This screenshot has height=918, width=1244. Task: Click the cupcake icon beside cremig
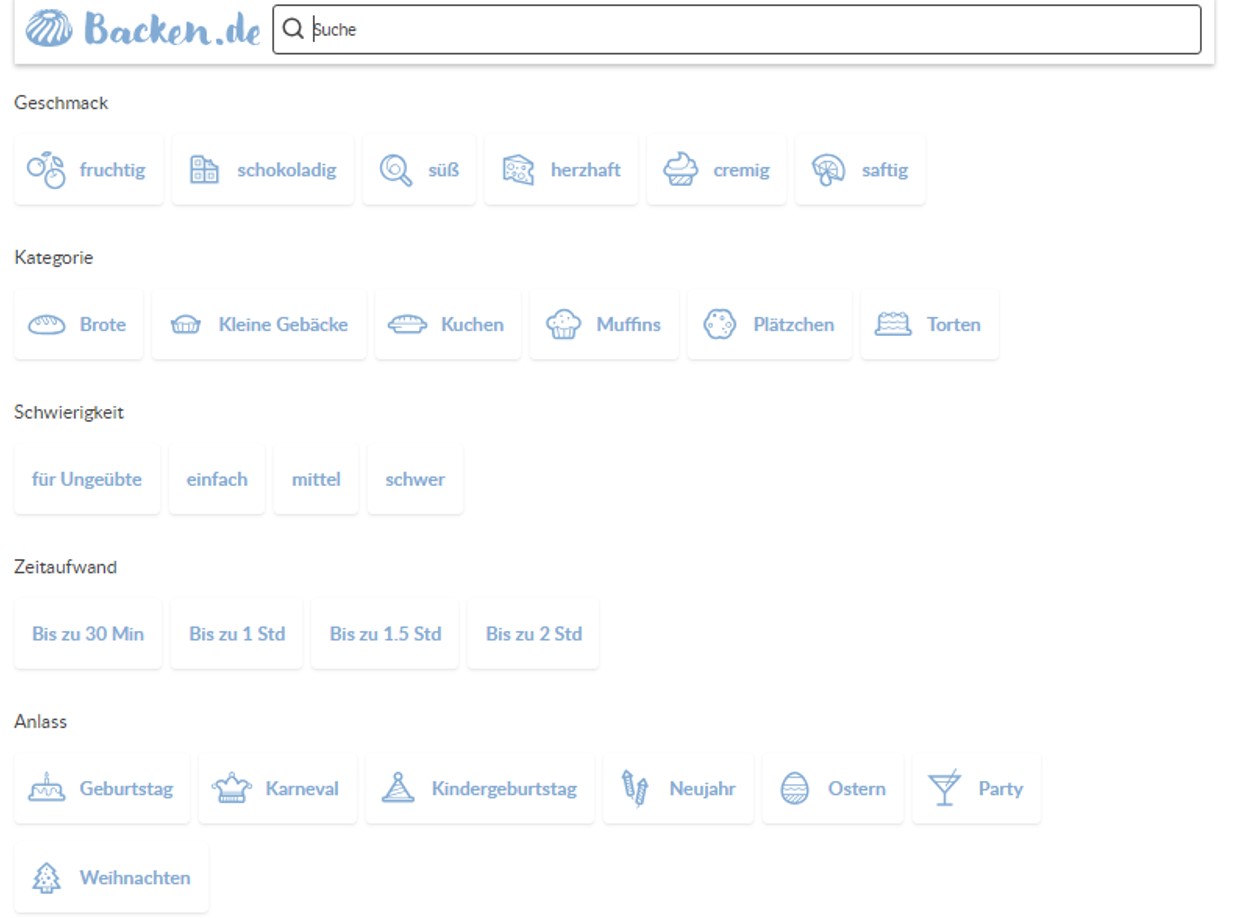[680, 169]
